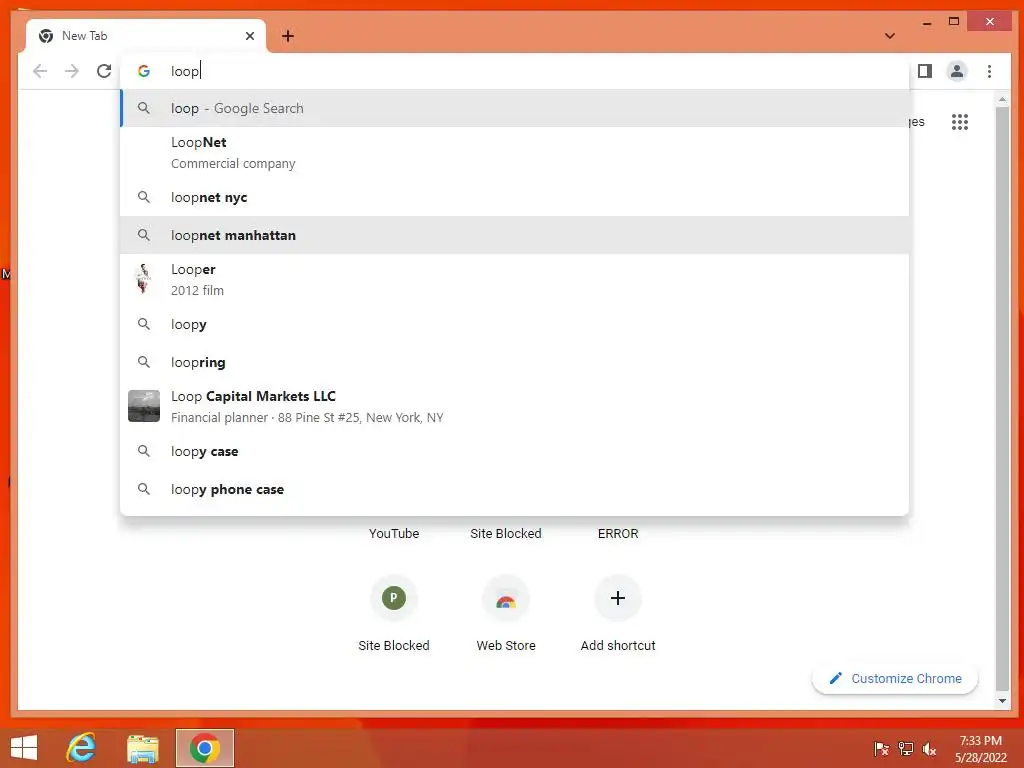Open File Explorer from the taskbar
This screenshot has width=1024, height=768.
pos(143,748)
